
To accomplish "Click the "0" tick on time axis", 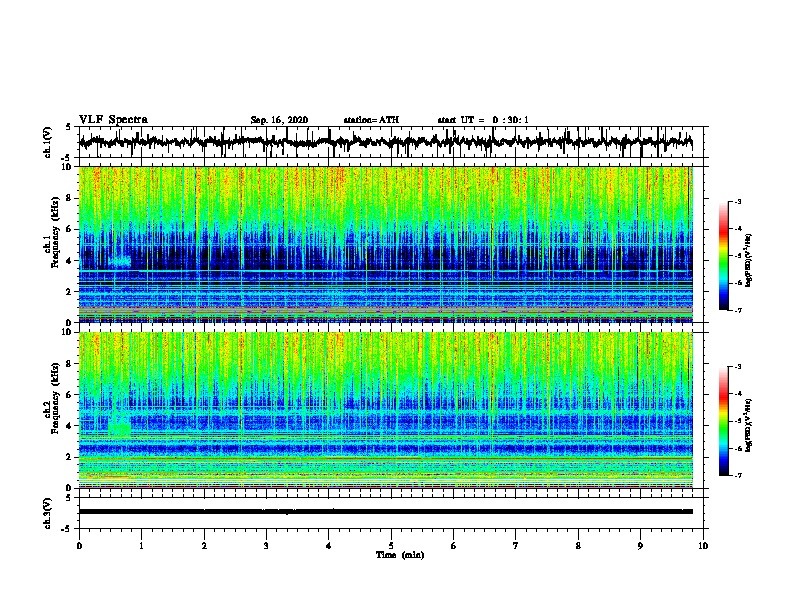I will point(79,546).
